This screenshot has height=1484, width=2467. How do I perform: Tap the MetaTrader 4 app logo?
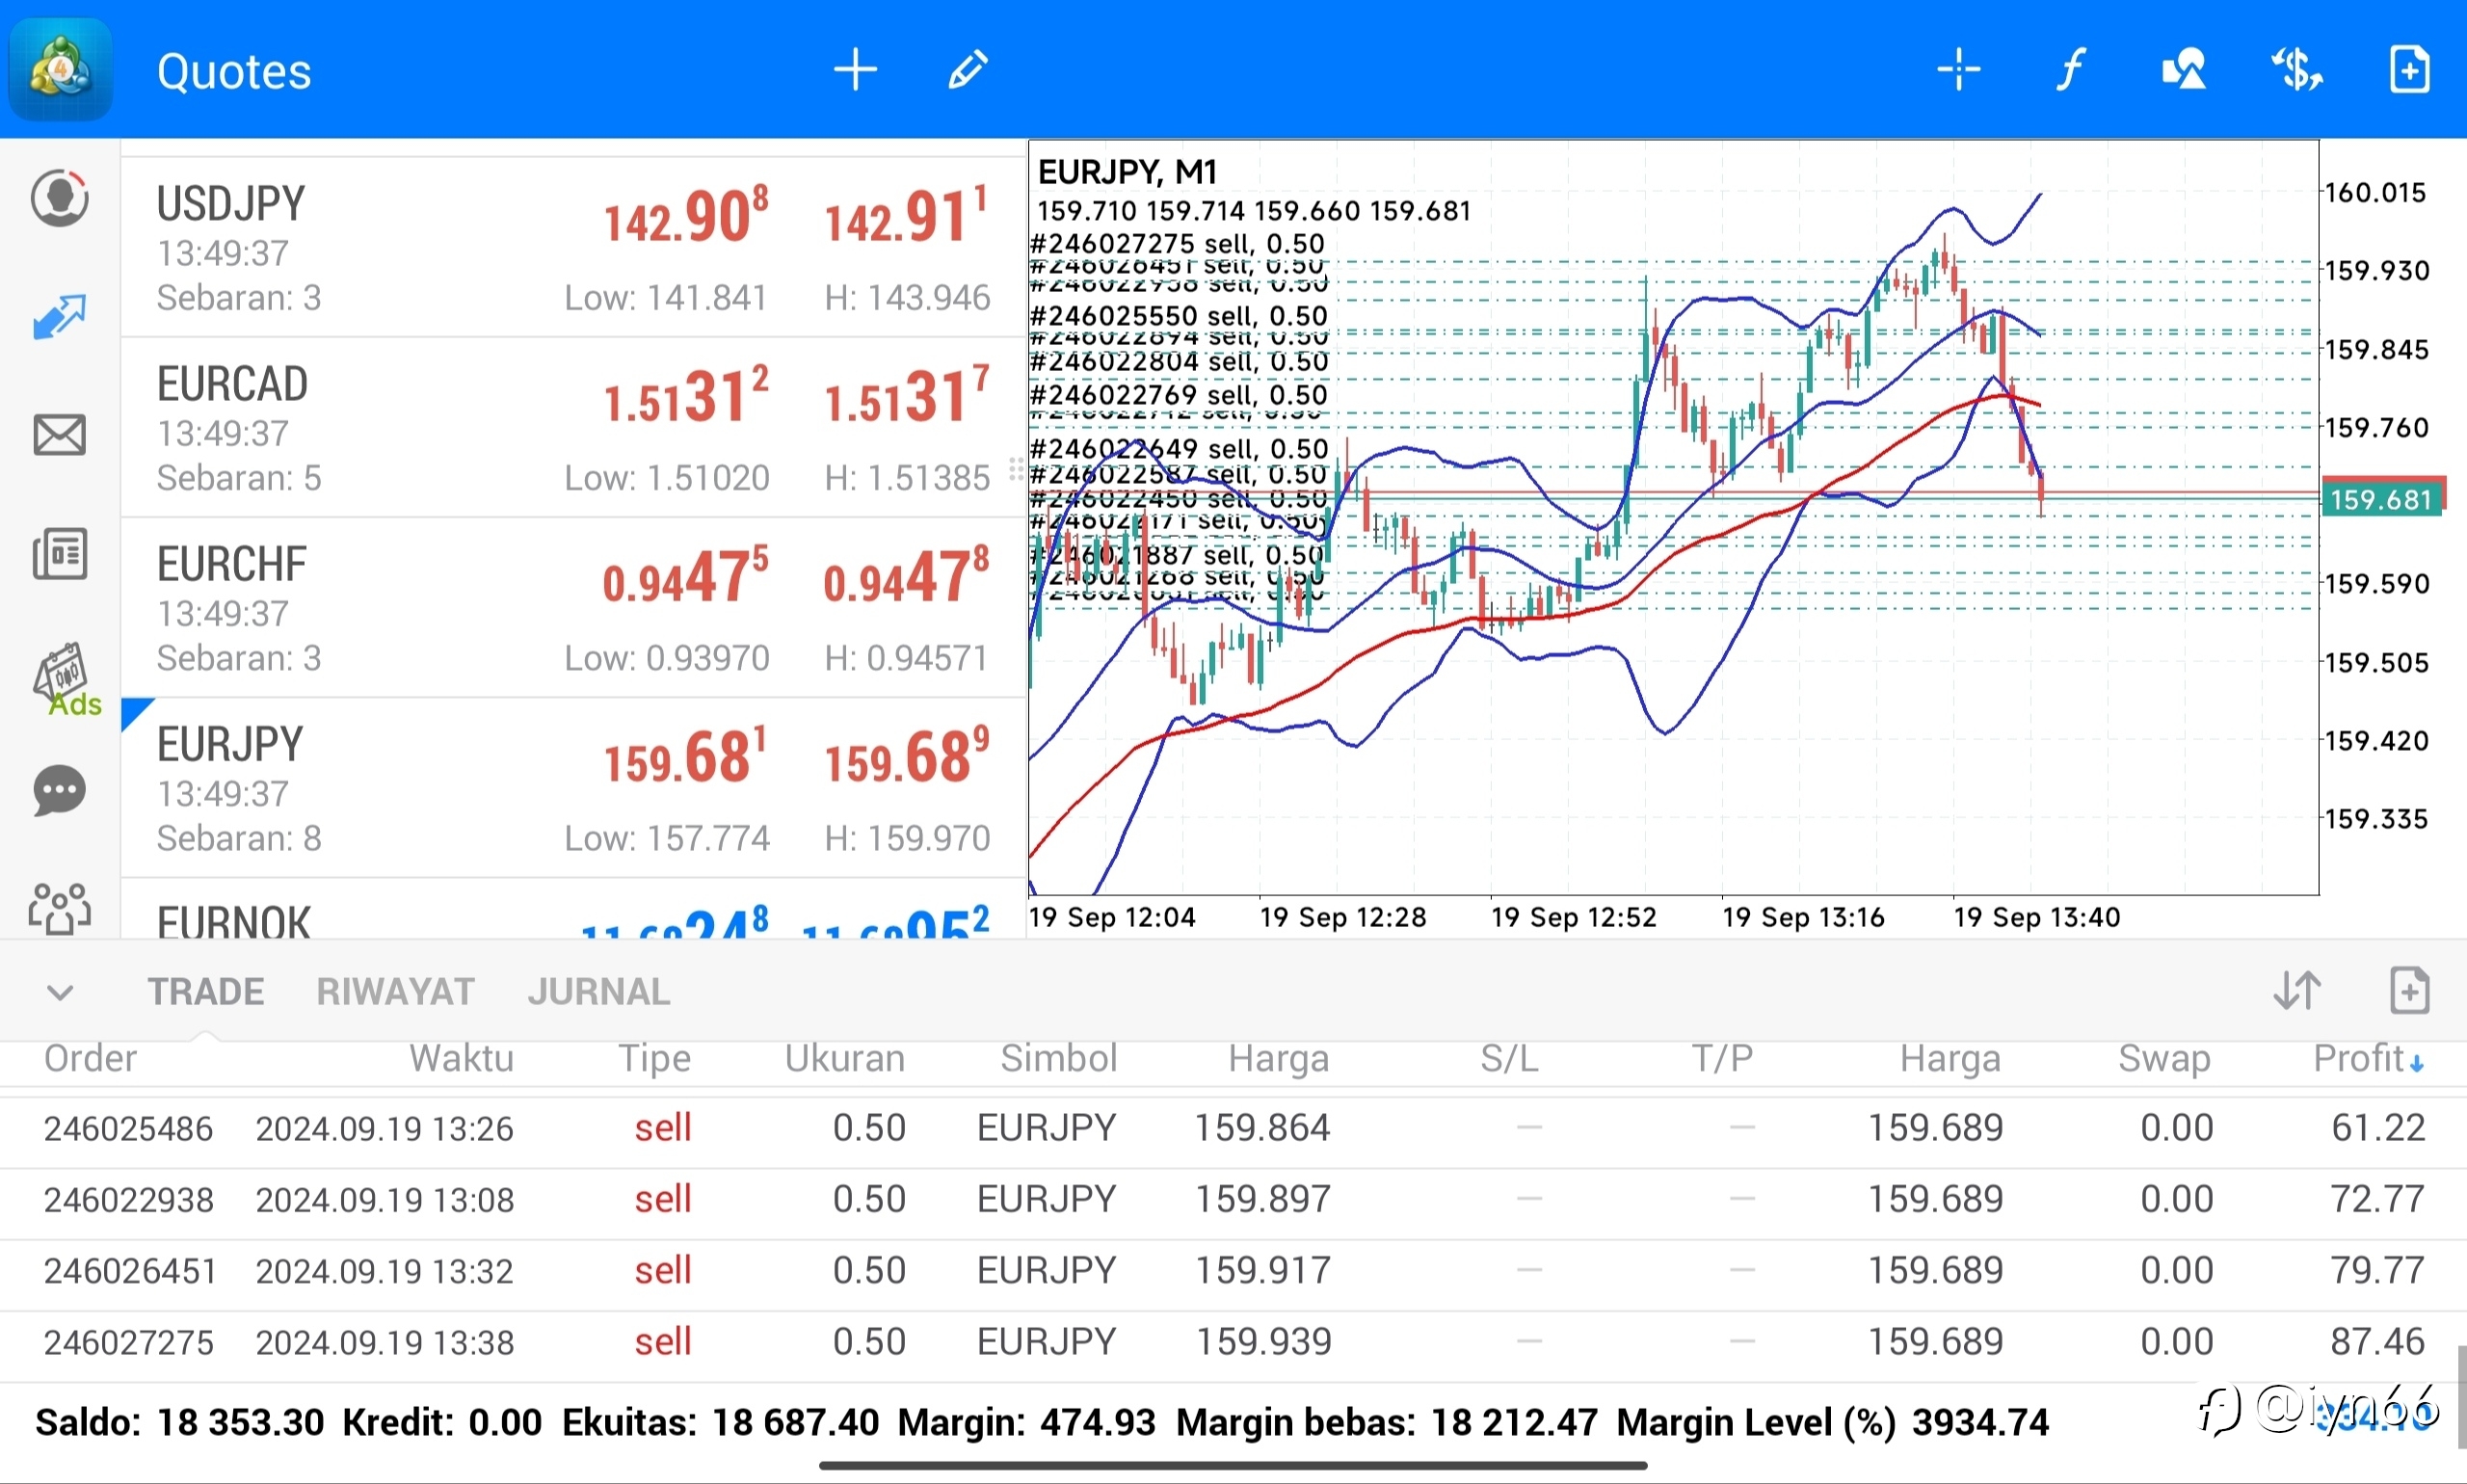point(61,69)
